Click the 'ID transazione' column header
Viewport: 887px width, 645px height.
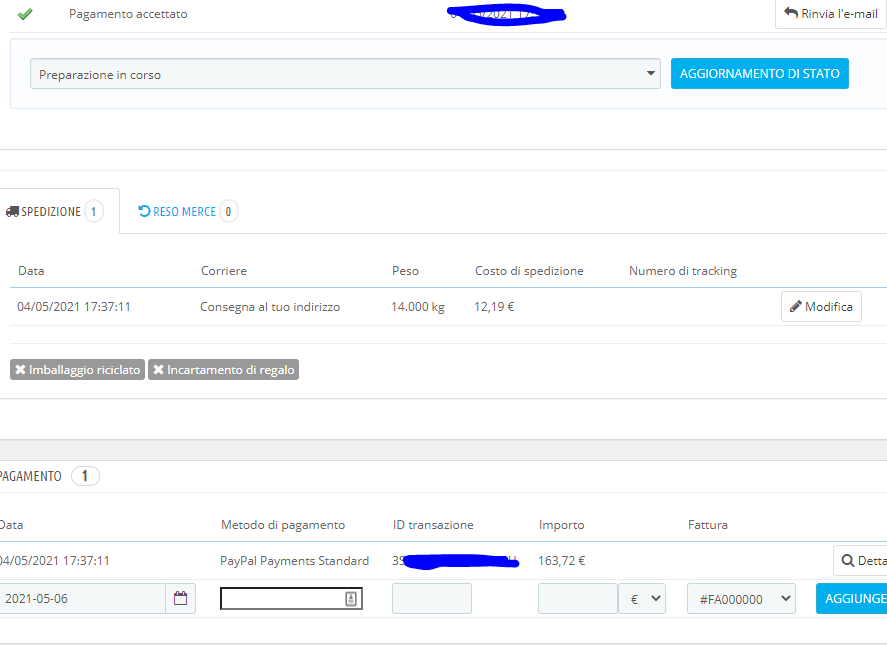click(x=433, y=525)
